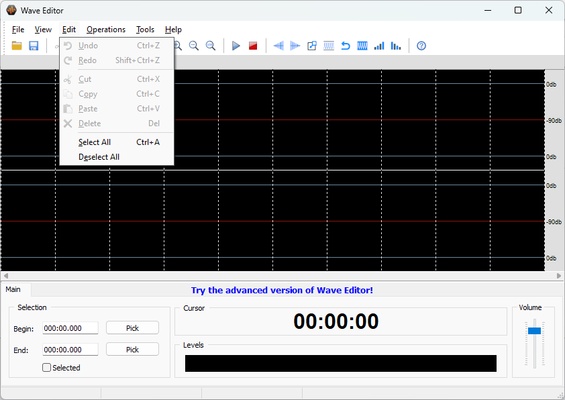565x400 pixels.
Task: Open the 'Try the advanced version' link
Action: (282, 290)
